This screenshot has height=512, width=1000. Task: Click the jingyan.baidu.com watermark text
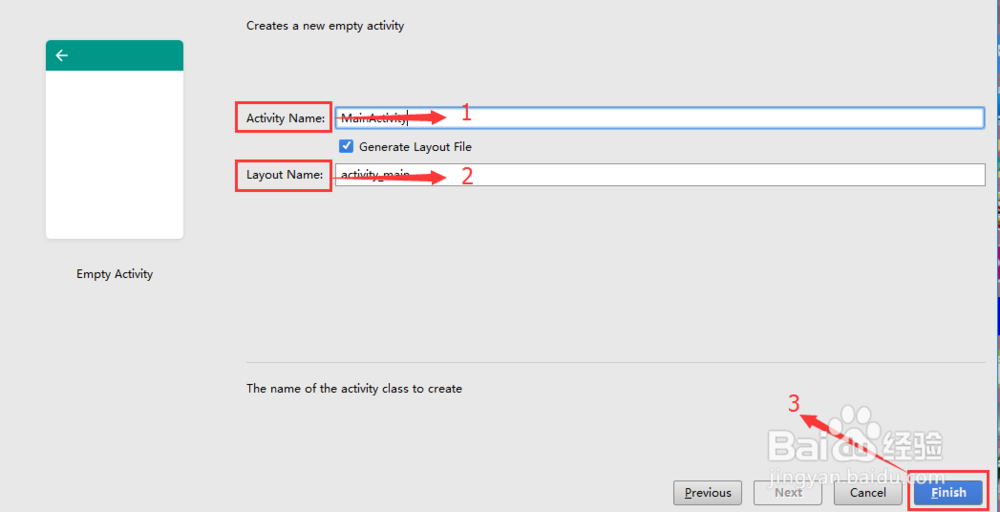855,477
